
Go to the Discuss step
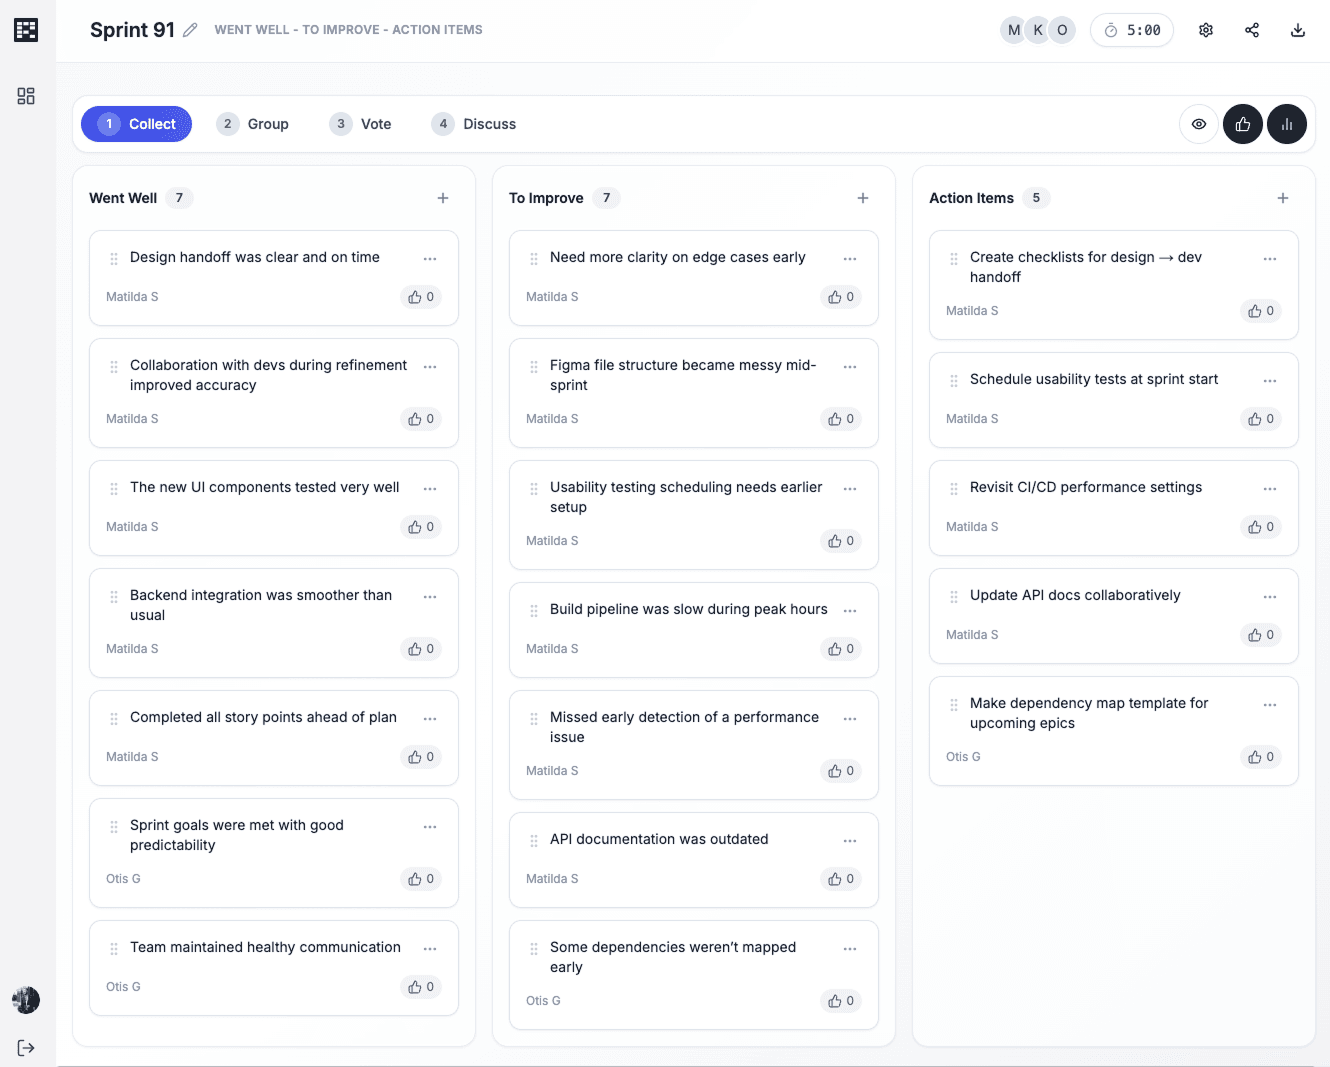pyautogui.click(x=475, y=124)
